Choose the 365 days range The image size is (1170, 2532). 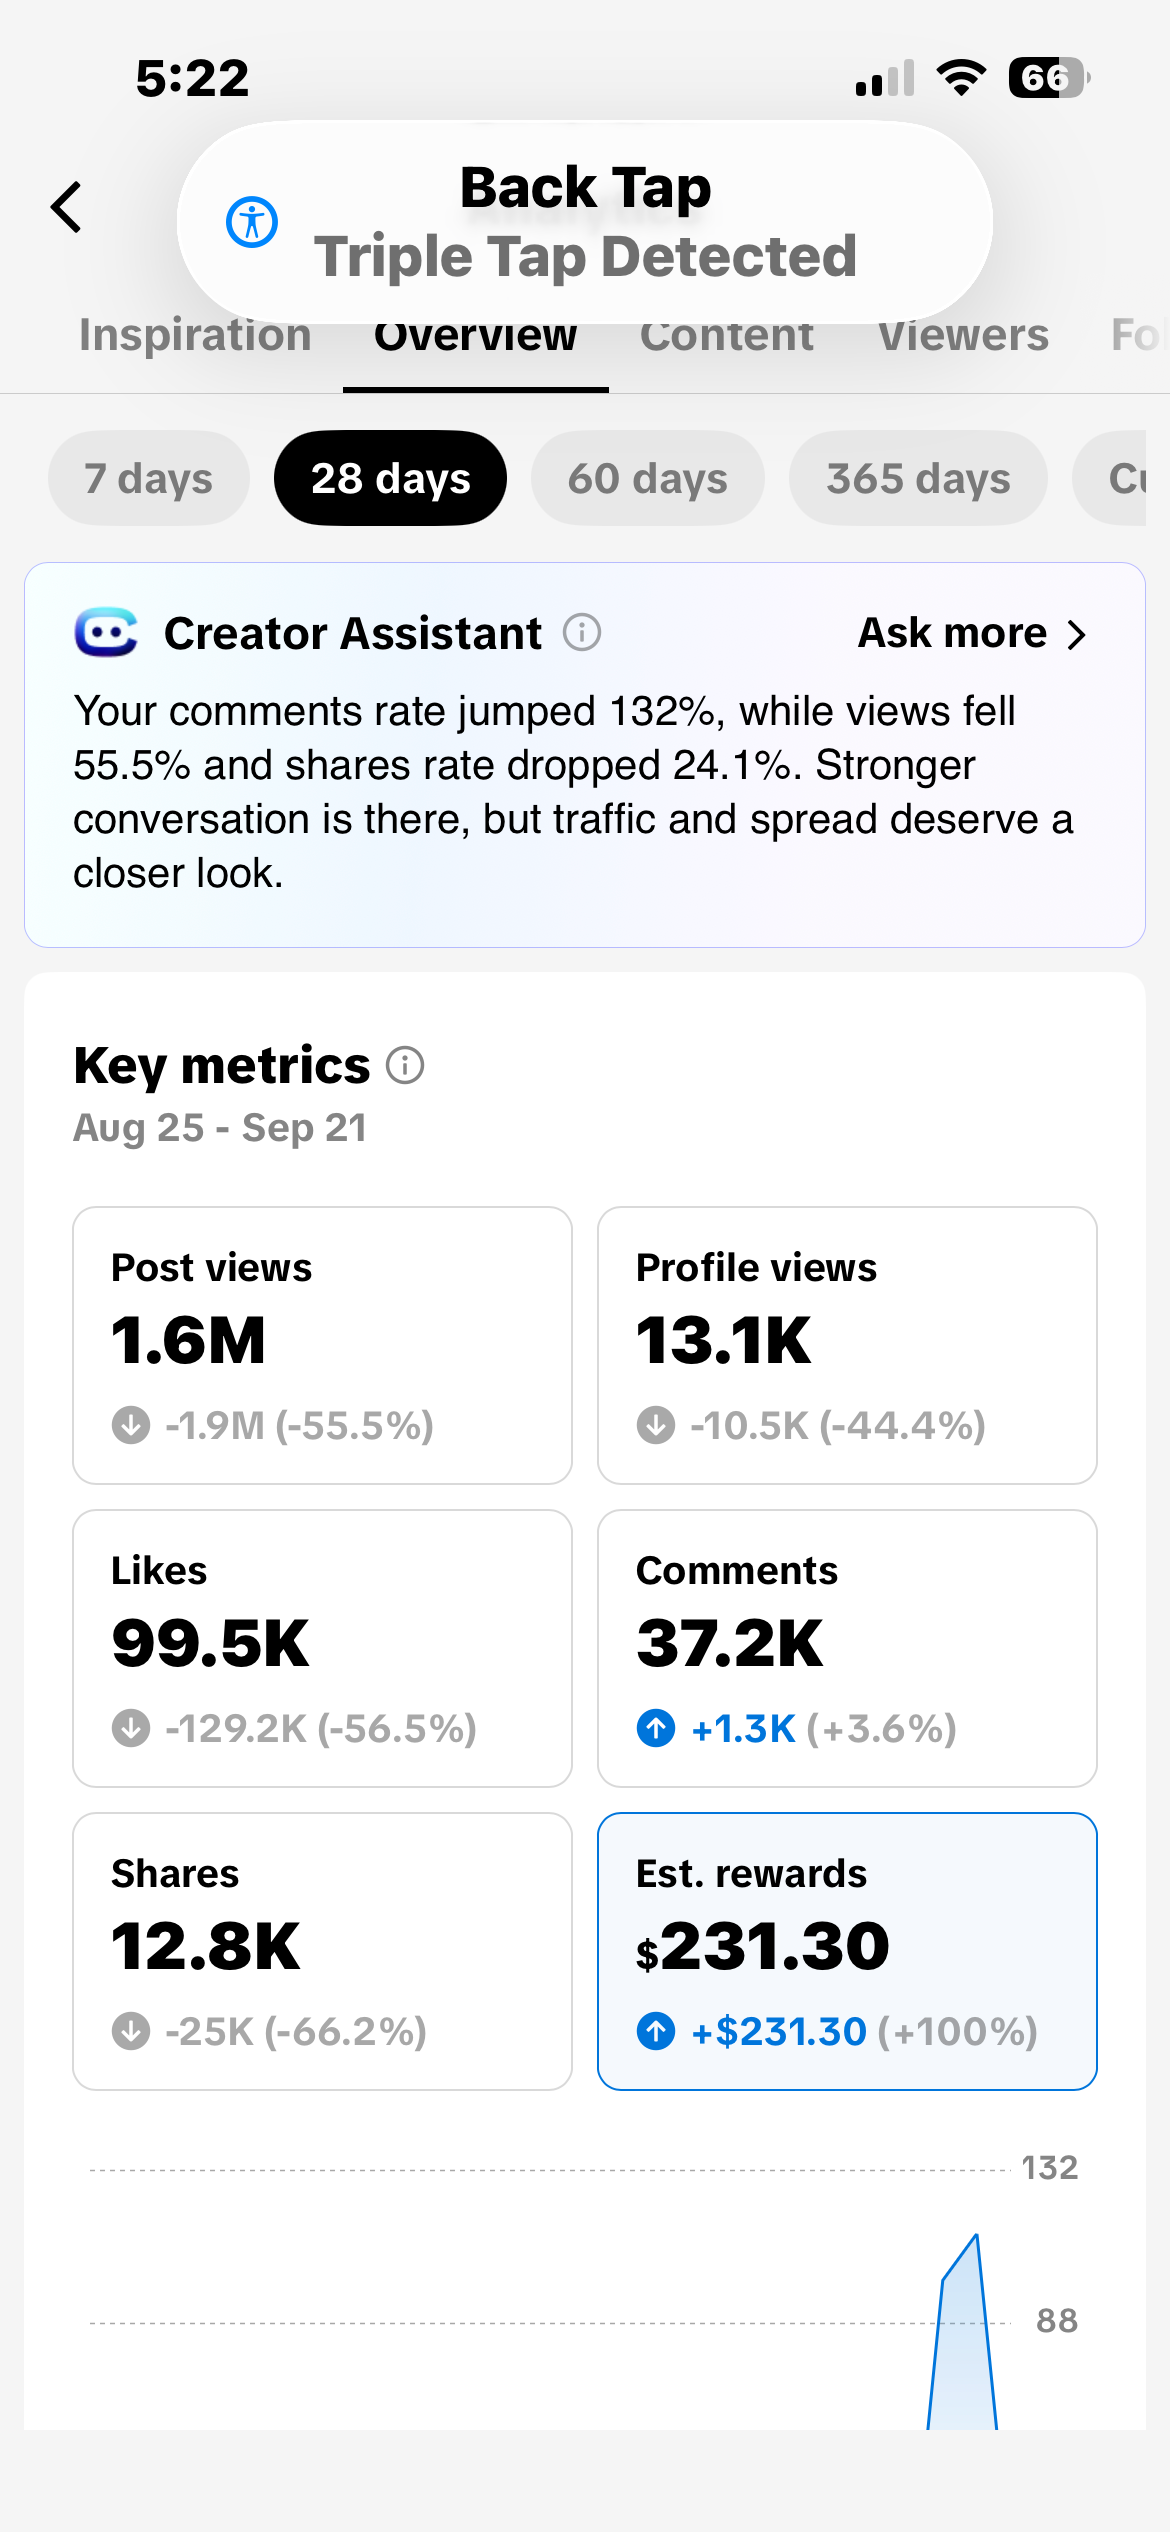point(919,478)
